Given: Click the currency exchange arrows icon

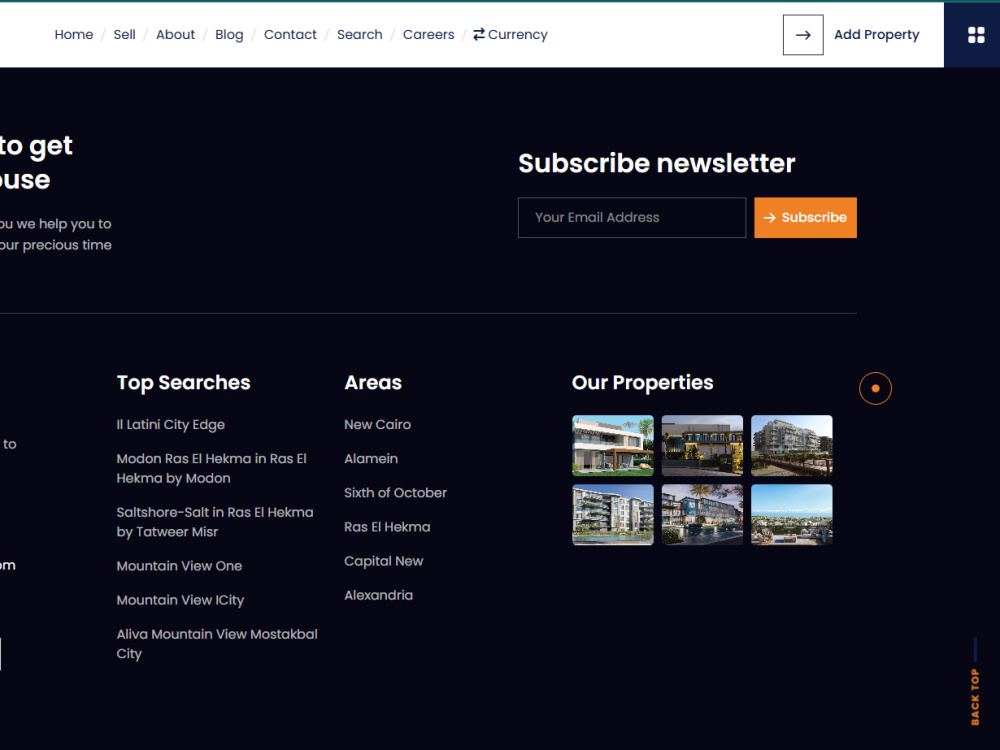Looking at the screenshot, I should point(479,34).
